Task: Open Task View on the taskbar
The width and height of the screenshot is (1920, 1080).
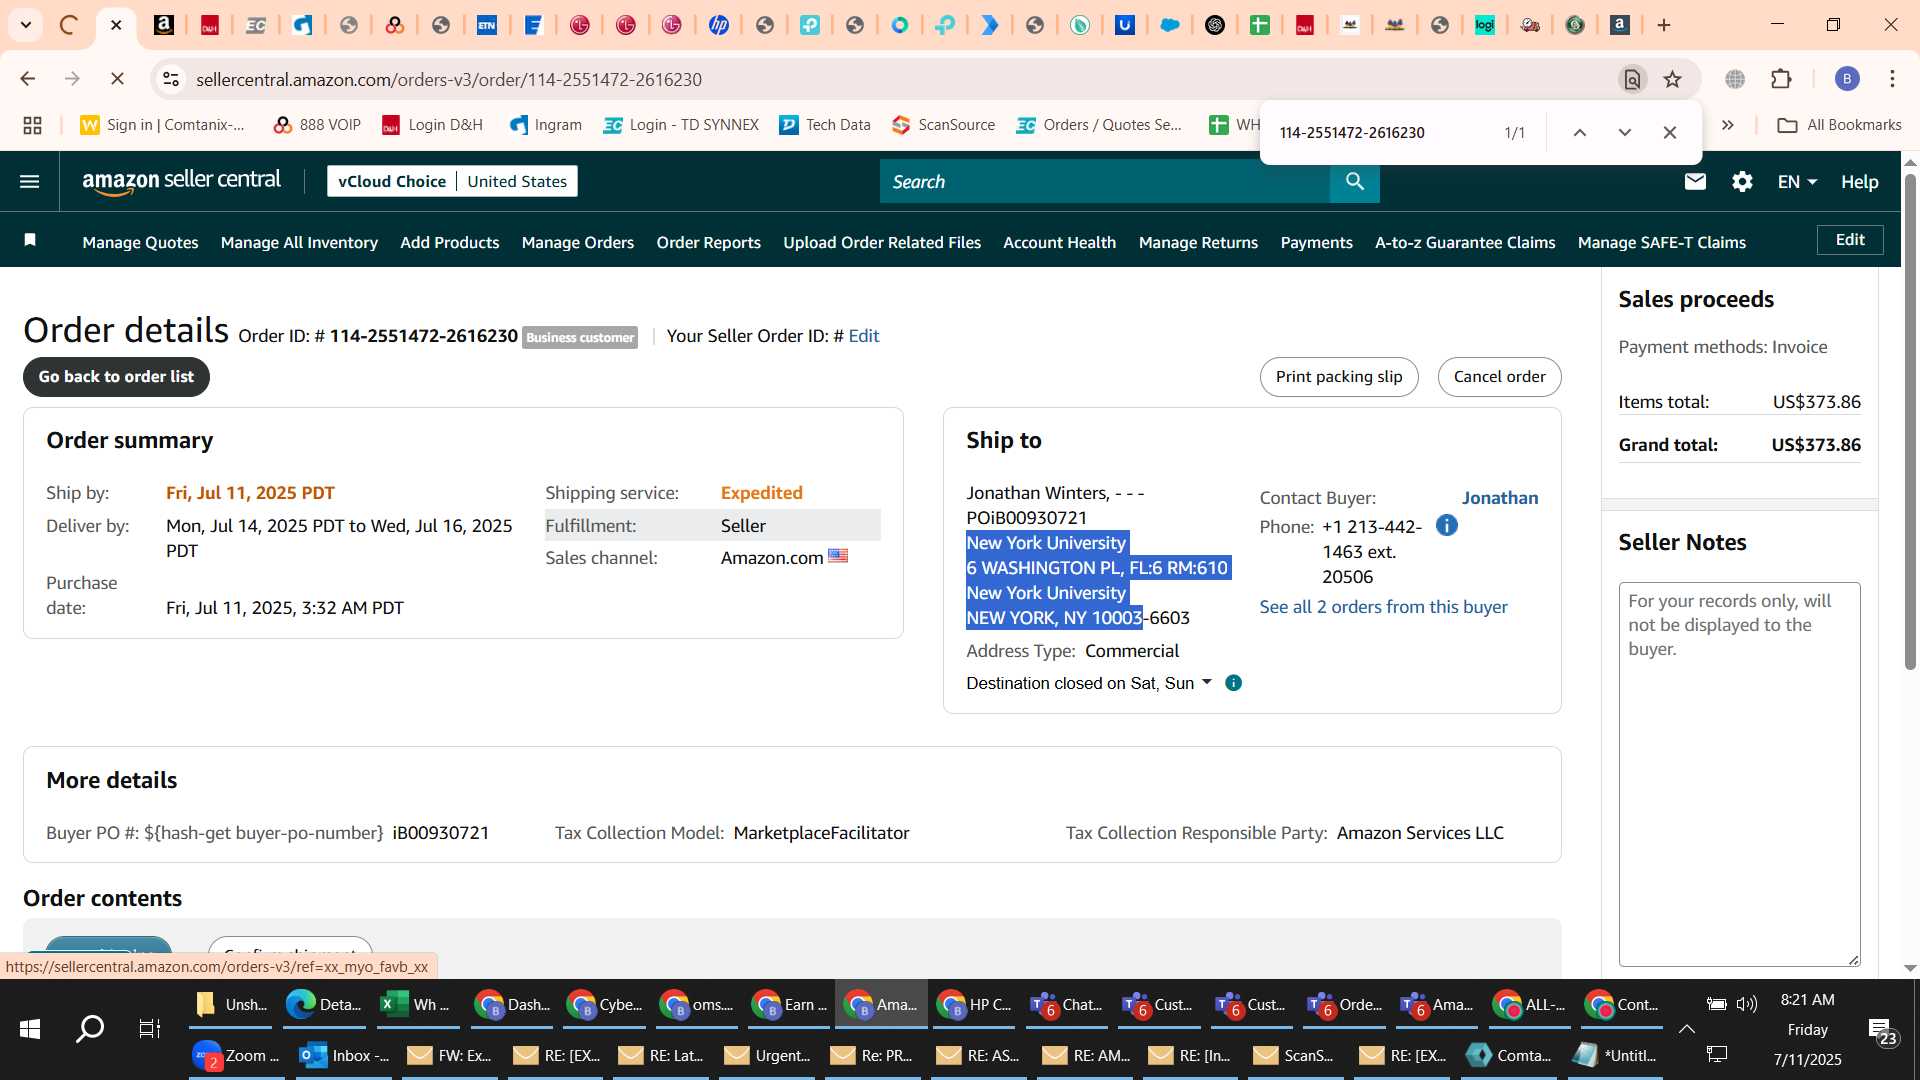Action: (x=149, y=1028)
